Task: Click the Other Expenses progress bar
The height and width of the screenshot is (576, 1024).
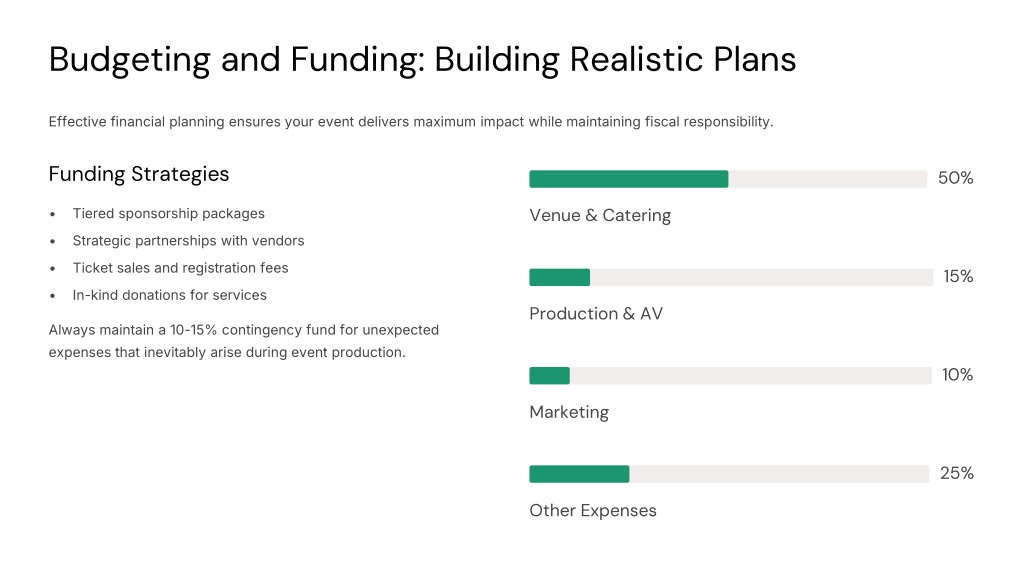Action: coord(729,474)
